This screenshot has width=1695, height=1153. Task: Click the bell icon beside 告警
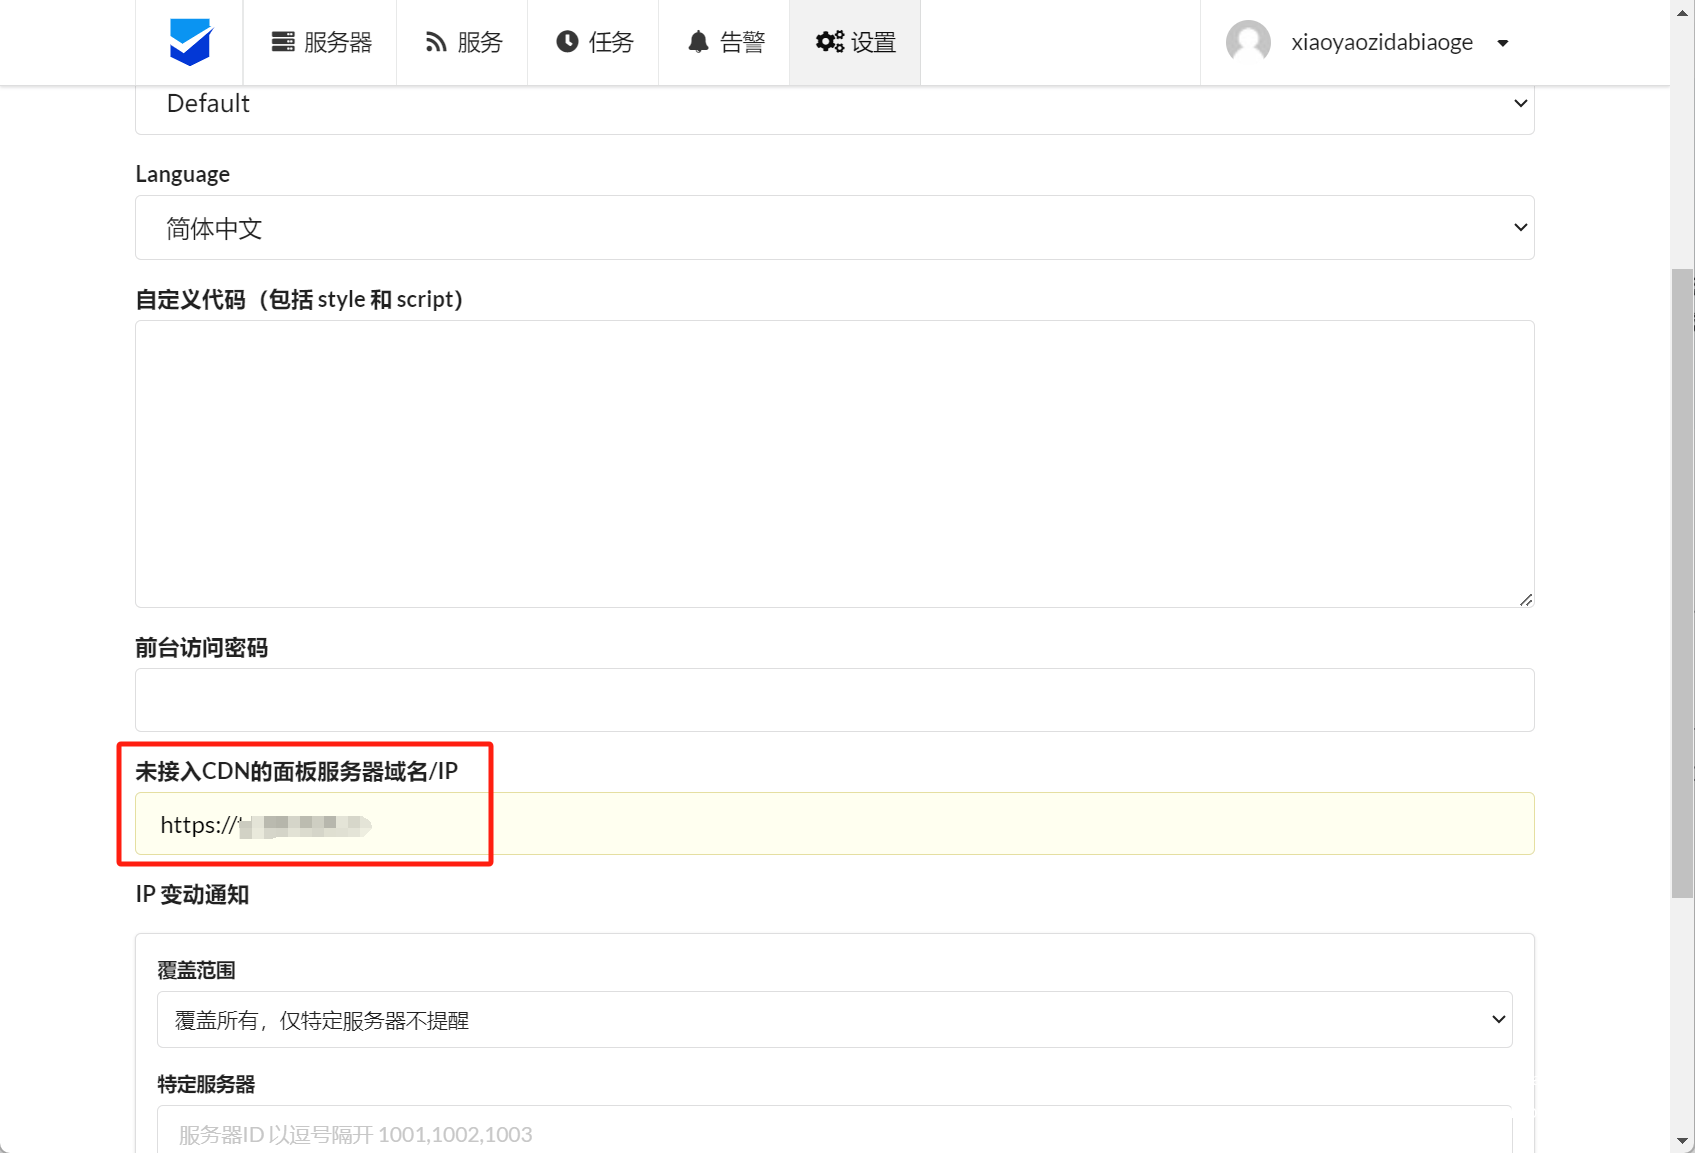tap(698, 42)
